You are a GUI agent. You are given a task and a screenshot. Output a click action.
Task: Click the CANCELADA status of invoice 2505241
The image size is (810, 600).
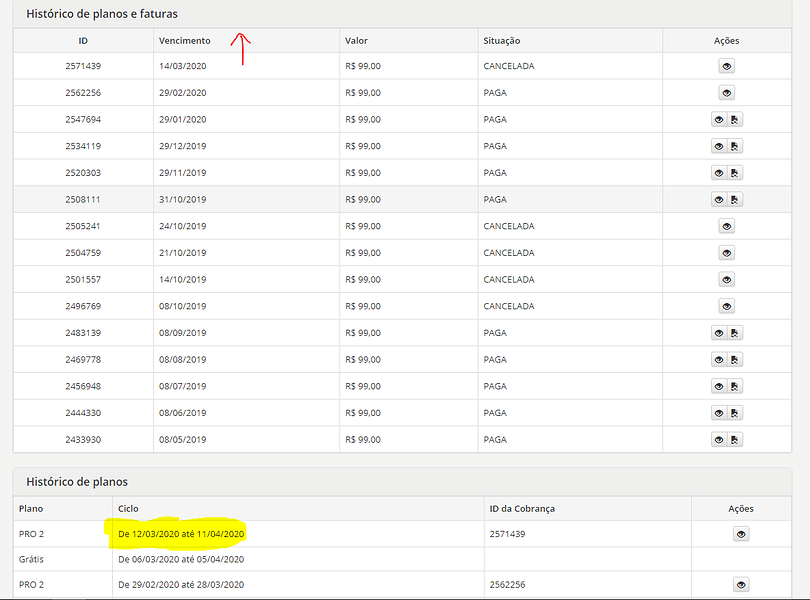(509, 226)
